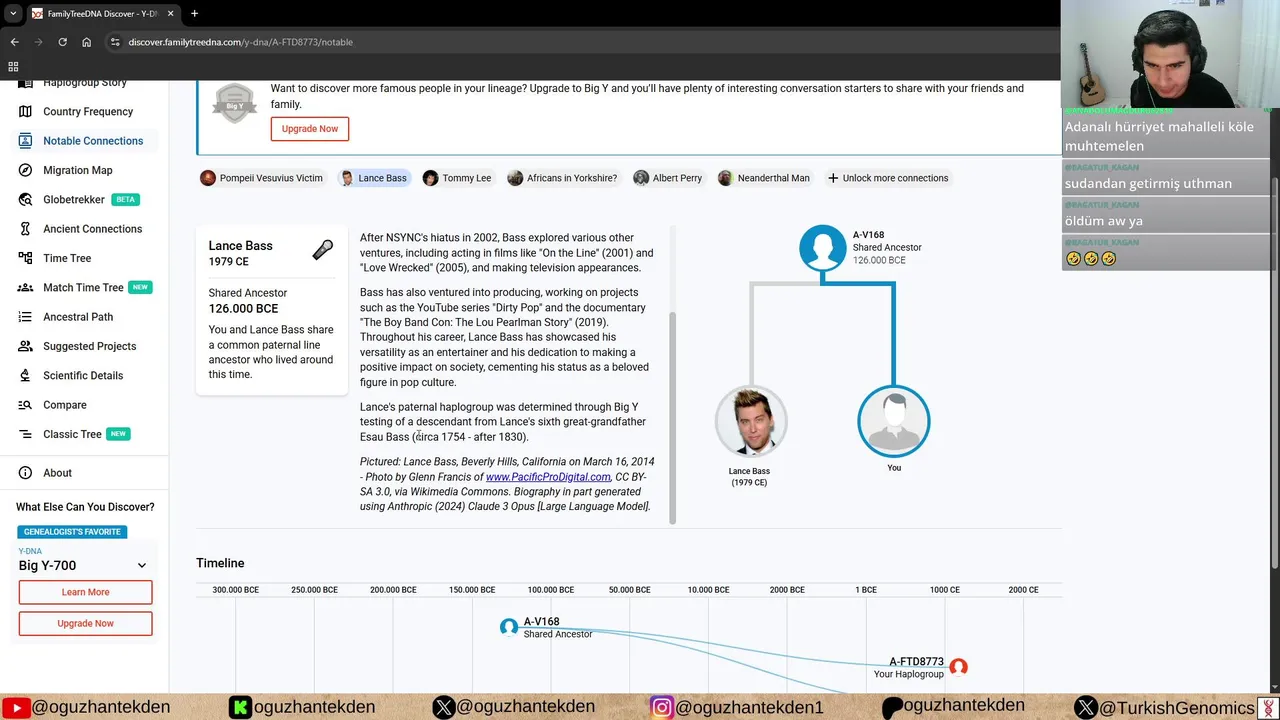Open www.PacificProDigital.com link
This screenshot has width=1280, height=720.
548,477
